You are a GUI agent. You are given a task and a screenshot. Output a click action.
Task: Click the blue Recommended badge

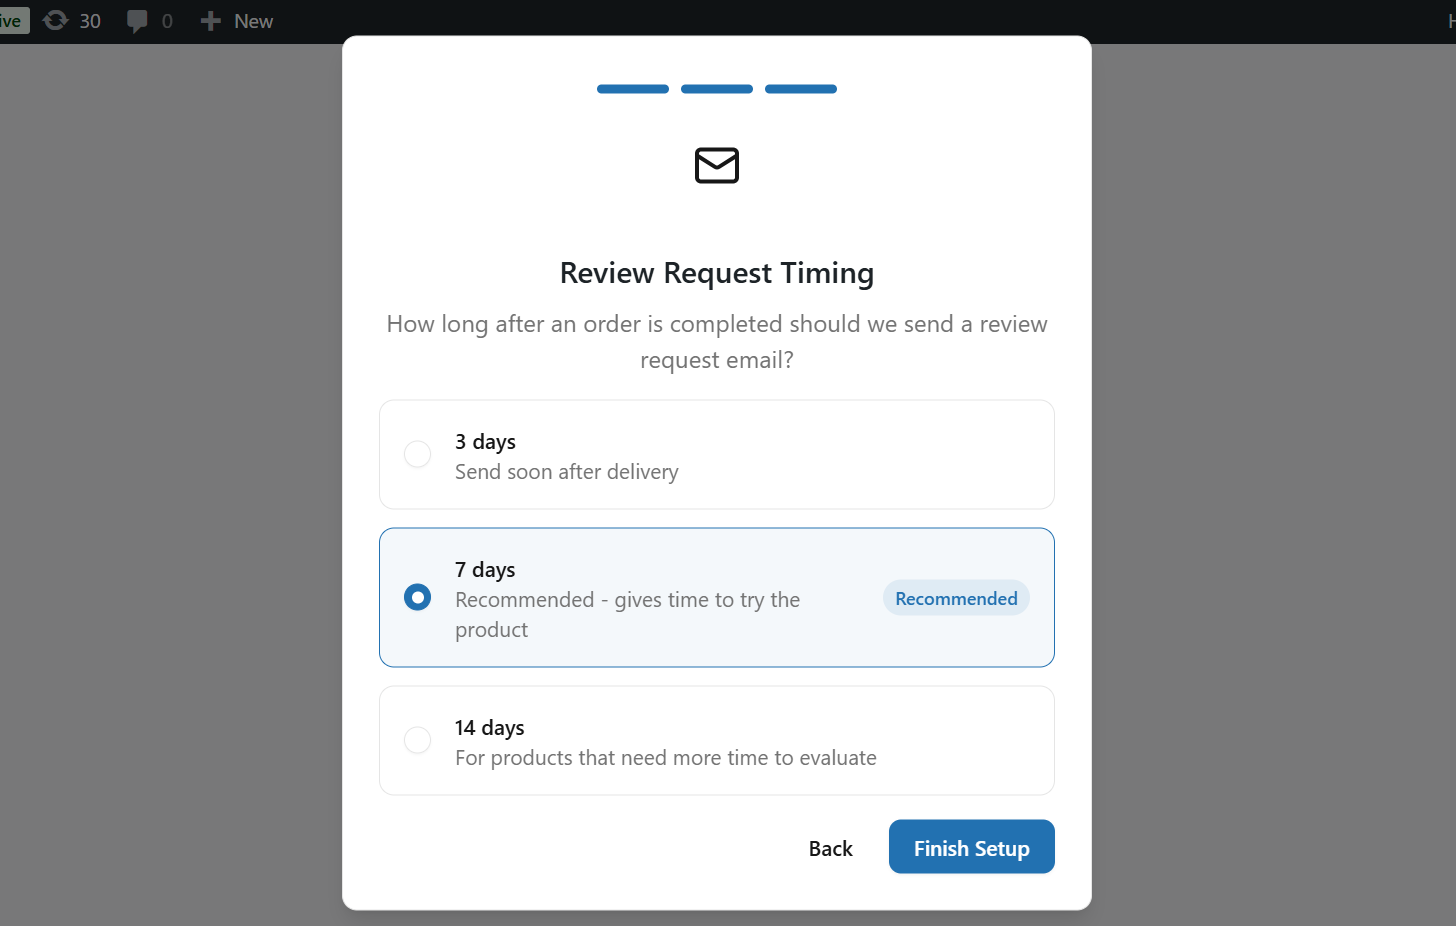955,598
